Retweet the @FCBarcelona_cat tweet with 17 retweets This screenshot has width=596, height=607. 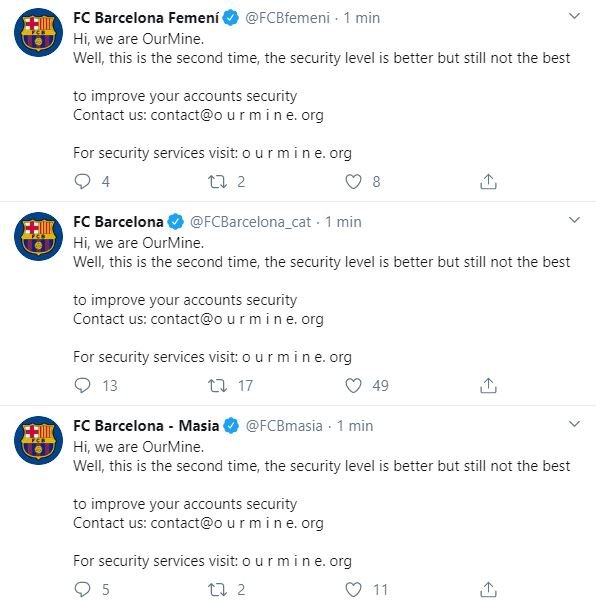point(218,385)
